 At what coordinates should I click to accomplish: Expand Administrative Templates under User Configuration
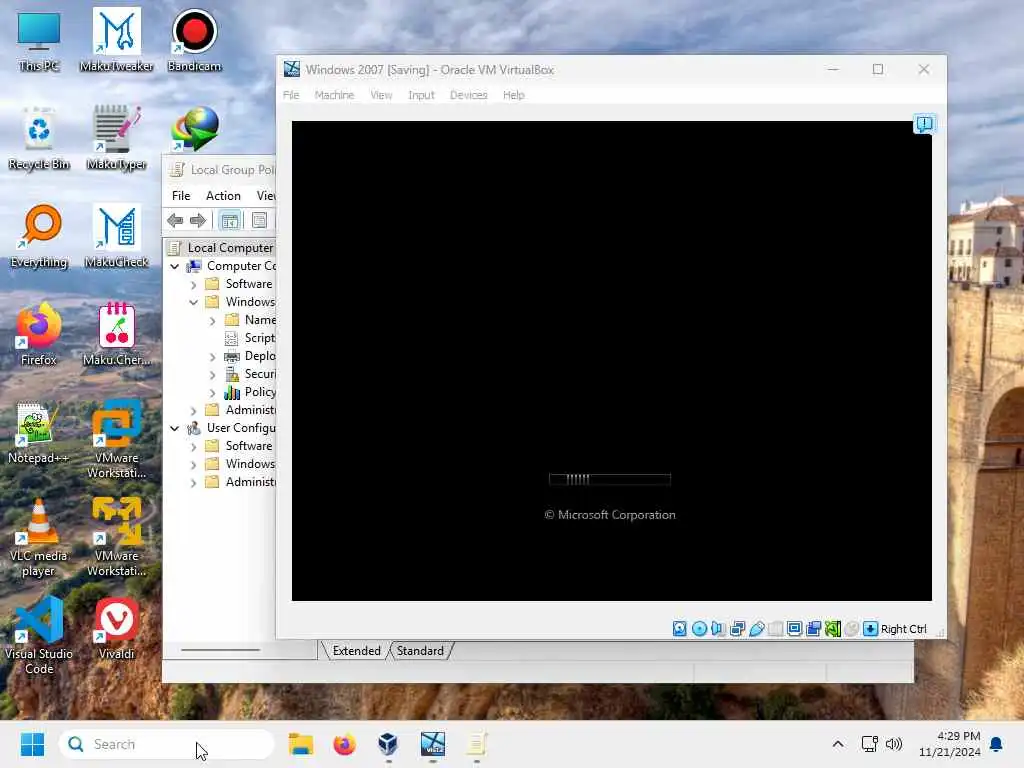point(193,483)
